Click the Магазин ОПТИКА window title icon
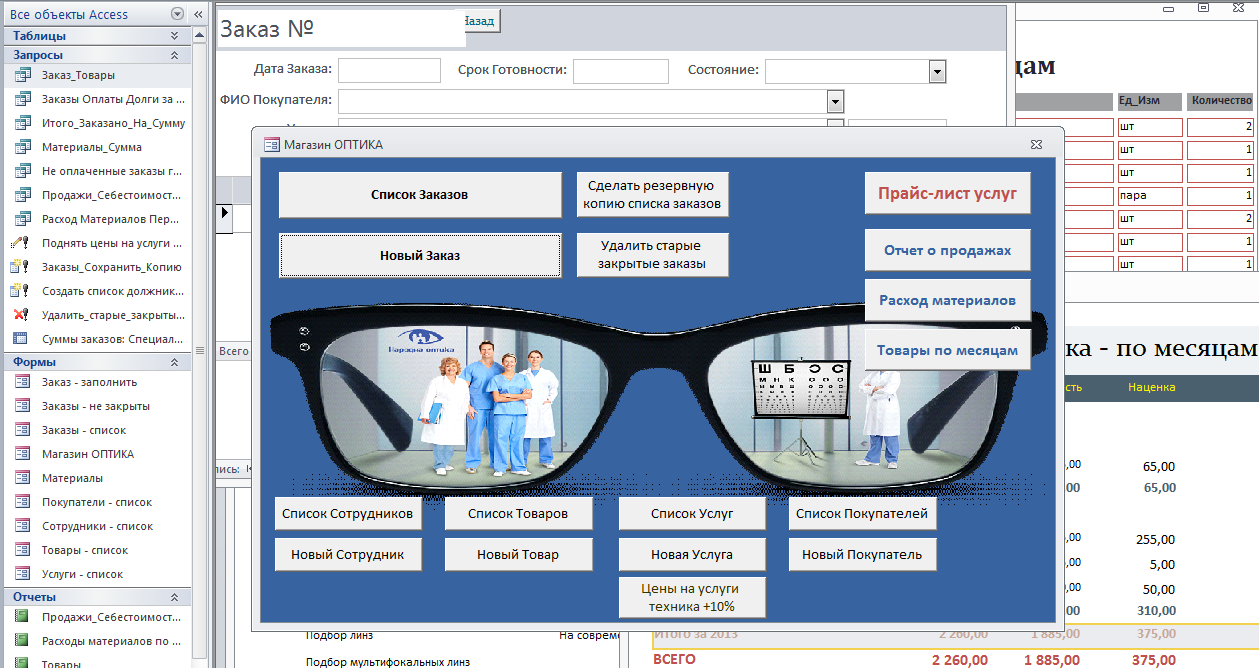The width and height of the screenshot is (1259, 668). (271, 145)
